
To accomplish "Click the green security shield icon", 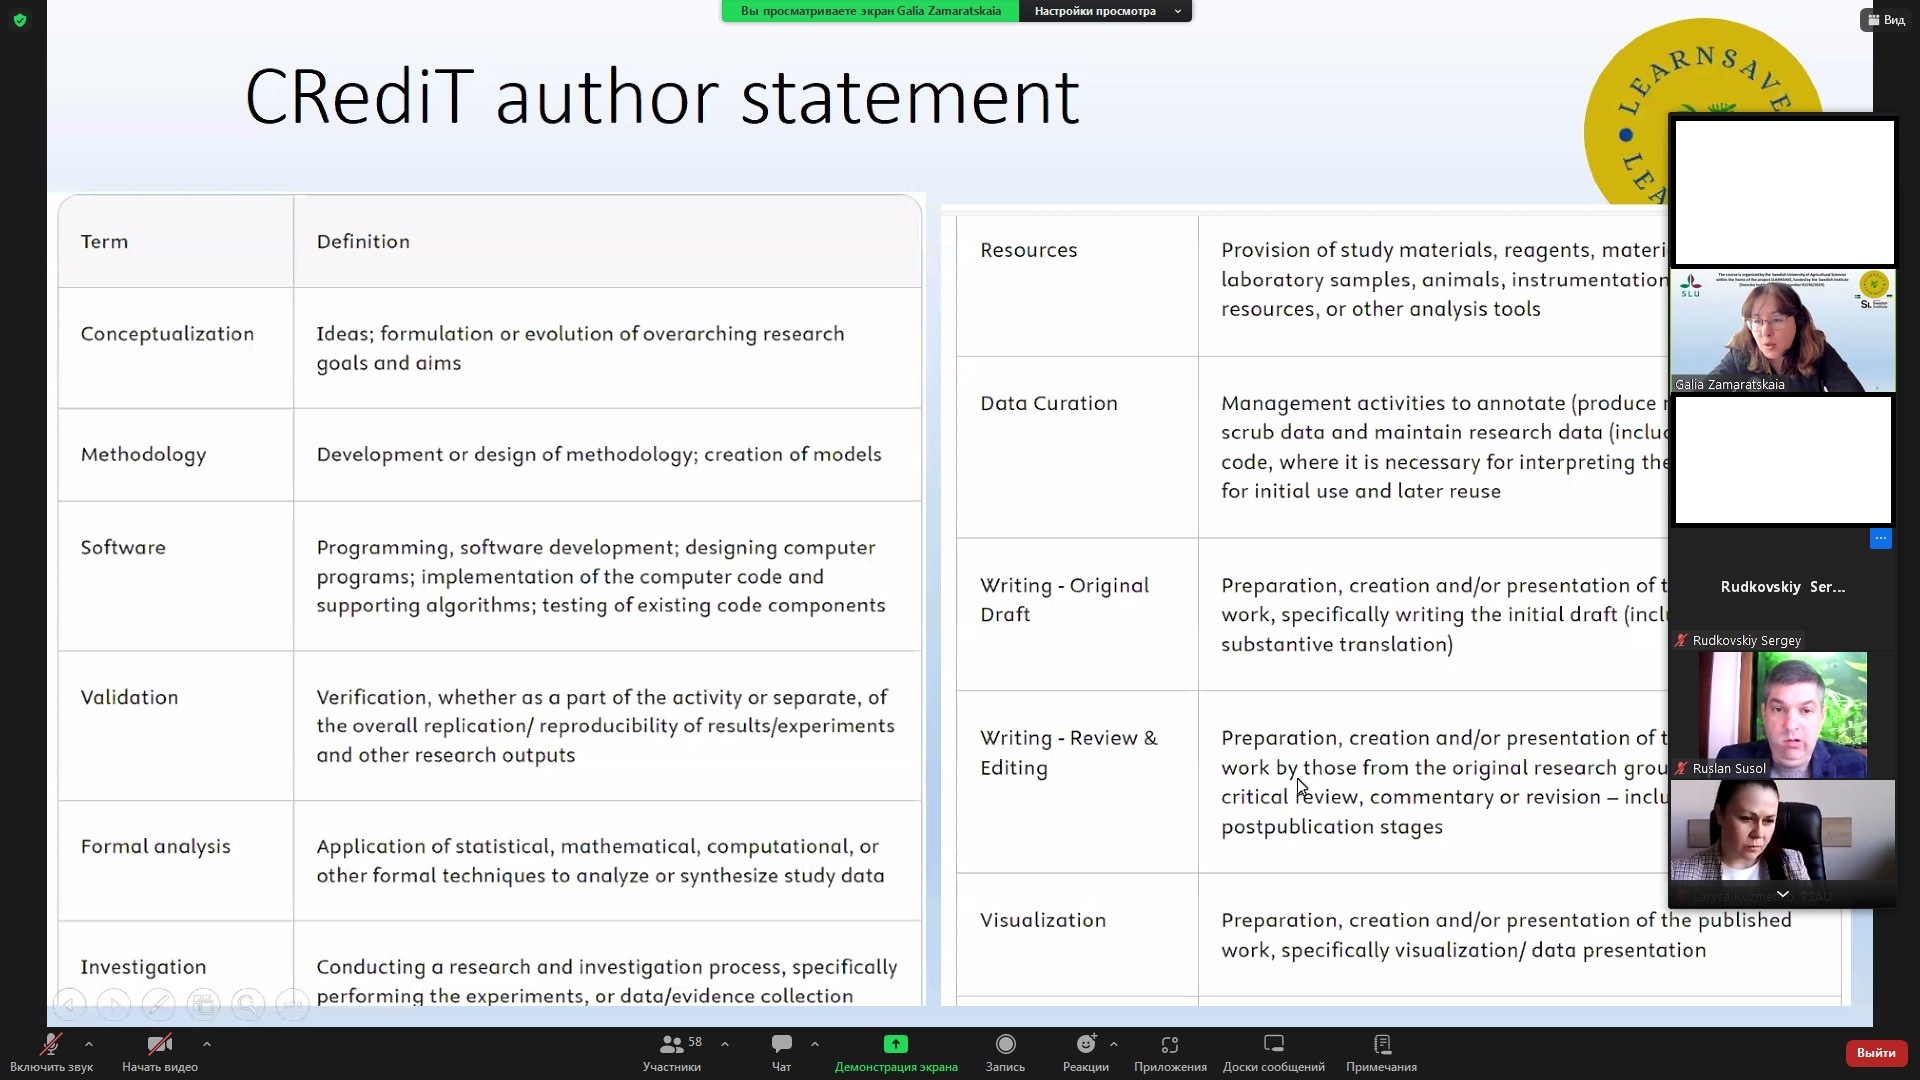I will pos(20,20).
